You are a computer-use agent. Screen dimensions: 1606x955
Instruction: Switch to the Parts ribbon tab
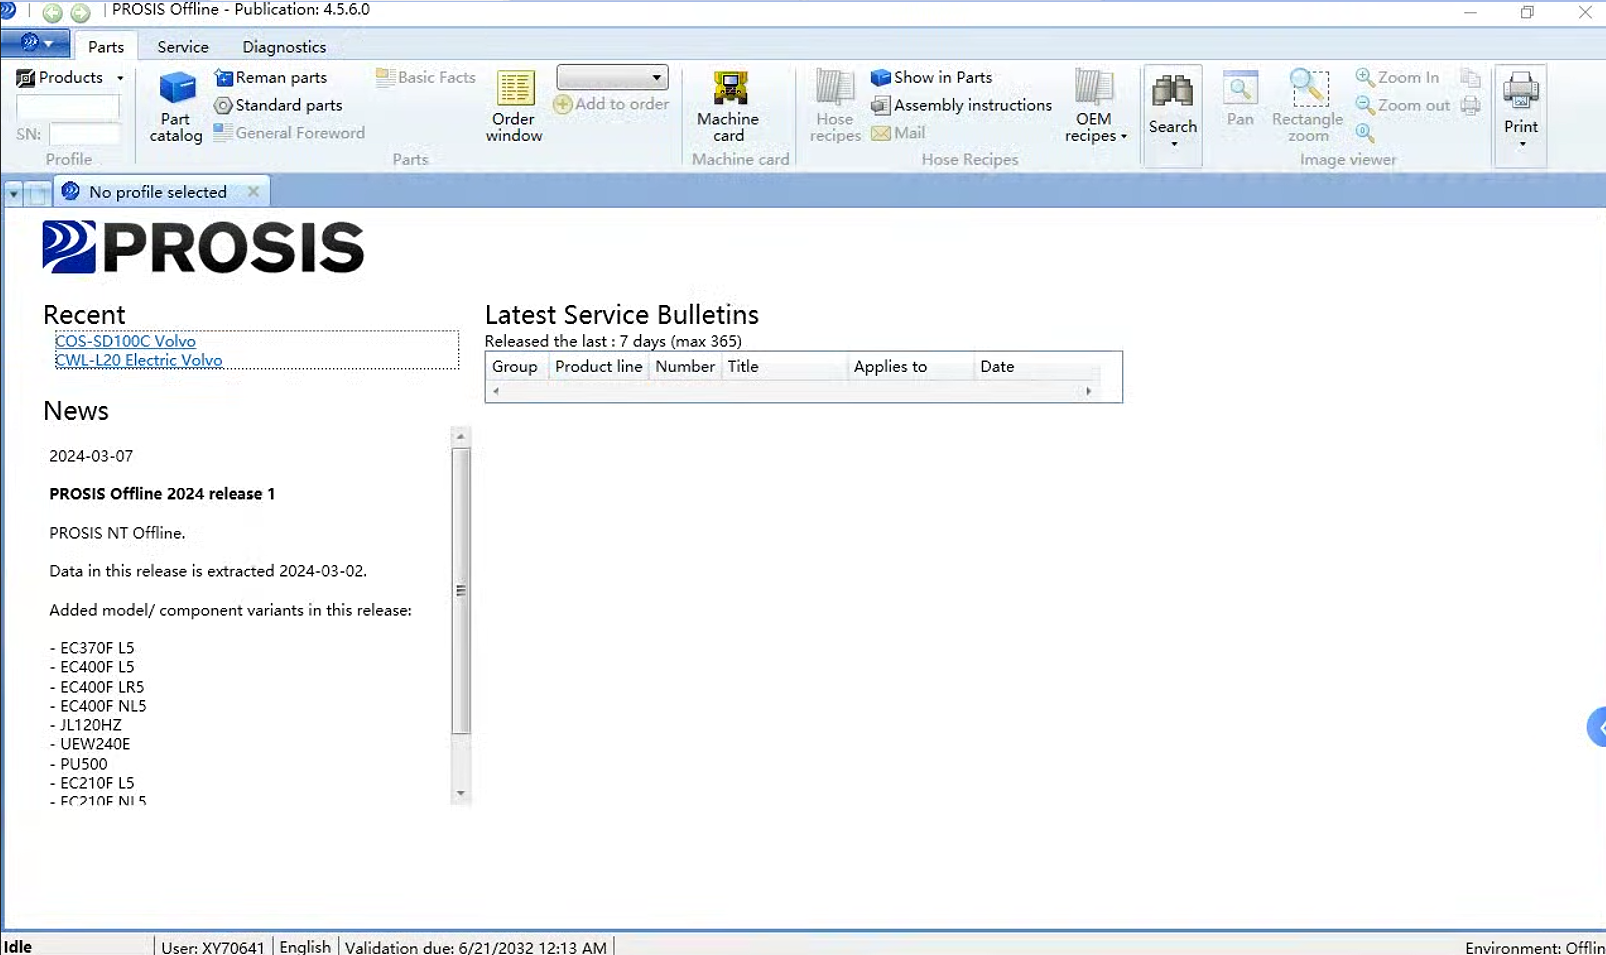pos(106,46)
